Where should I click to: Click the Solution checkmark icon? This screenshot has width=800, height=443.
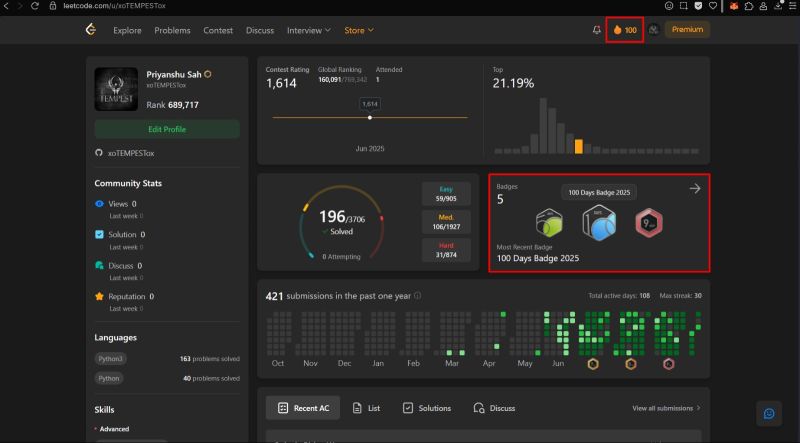tap(99, 234)
